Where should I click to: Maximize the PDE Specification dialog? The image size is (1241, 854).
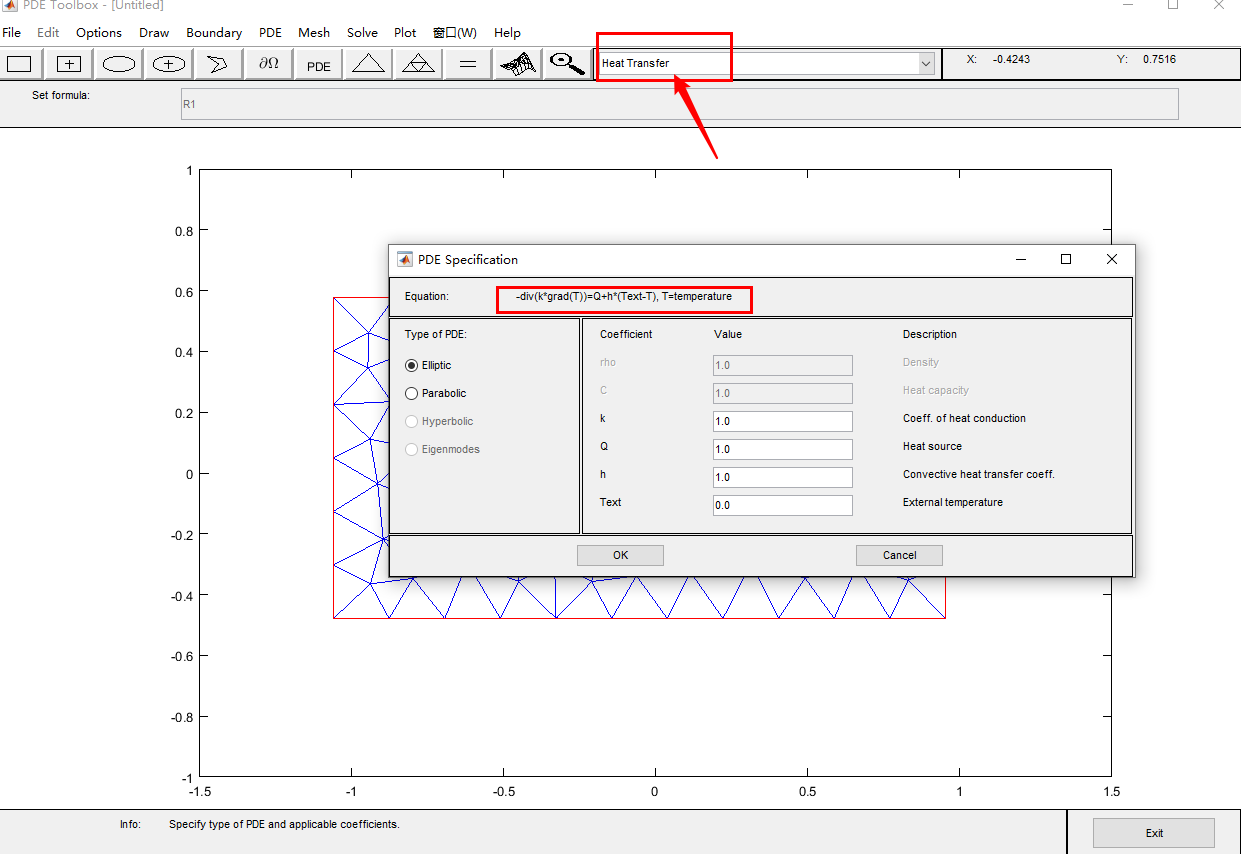point(1066,259)
